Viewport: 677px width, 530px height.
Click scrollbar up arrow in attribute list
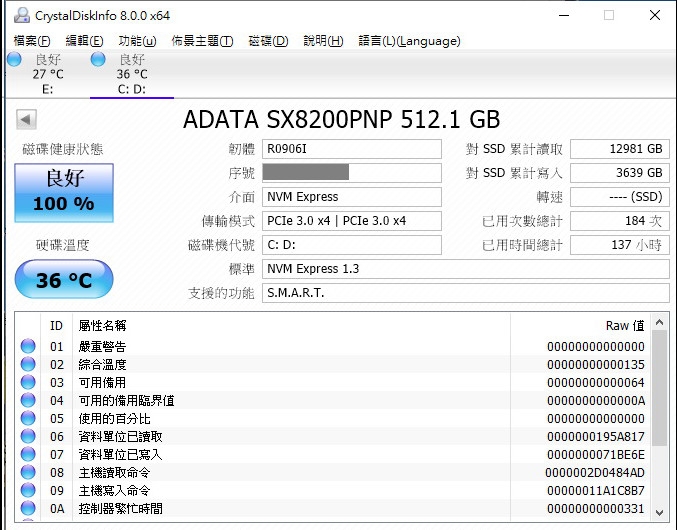click(659, 322)
